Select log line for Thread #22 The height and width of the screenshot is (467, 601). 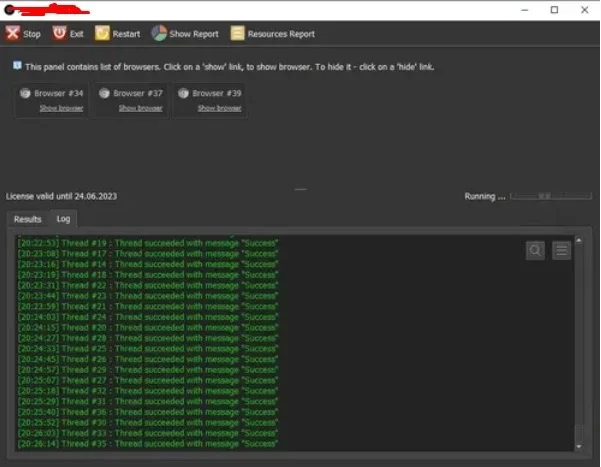pyautogui.click(x=148, y=285)
